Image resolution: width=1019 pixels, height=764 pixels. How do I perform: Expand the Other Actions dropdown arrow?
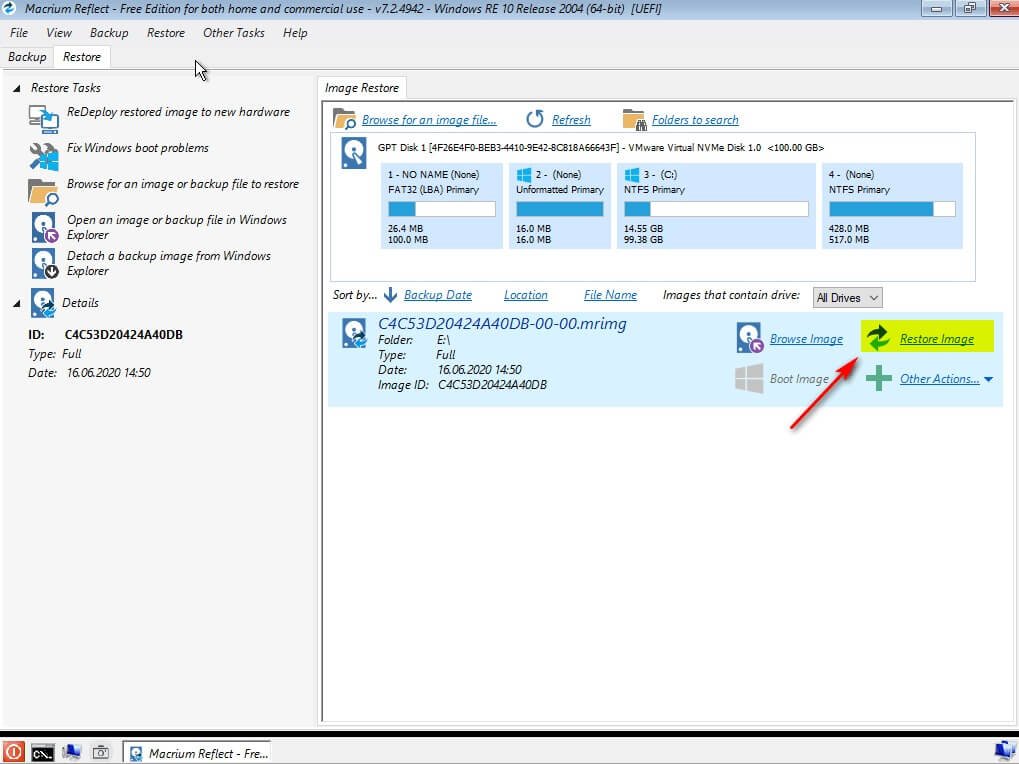(x=988, y=379)
